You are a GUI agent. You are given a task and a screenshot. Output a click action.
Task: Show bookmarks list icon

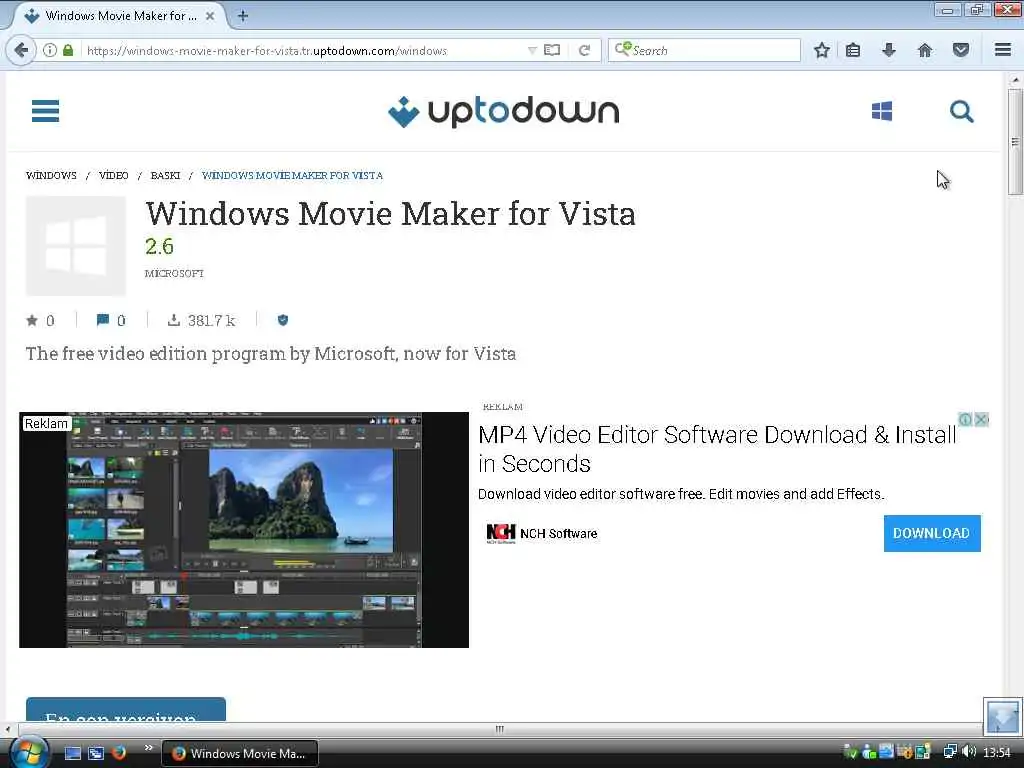pyautogui.click(x=853, y=50)
